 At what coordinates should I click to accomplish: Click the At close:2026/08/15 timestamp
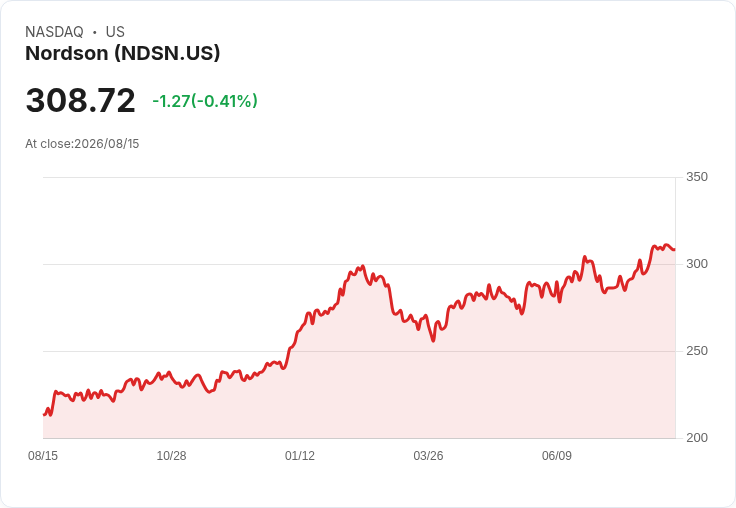82,144
